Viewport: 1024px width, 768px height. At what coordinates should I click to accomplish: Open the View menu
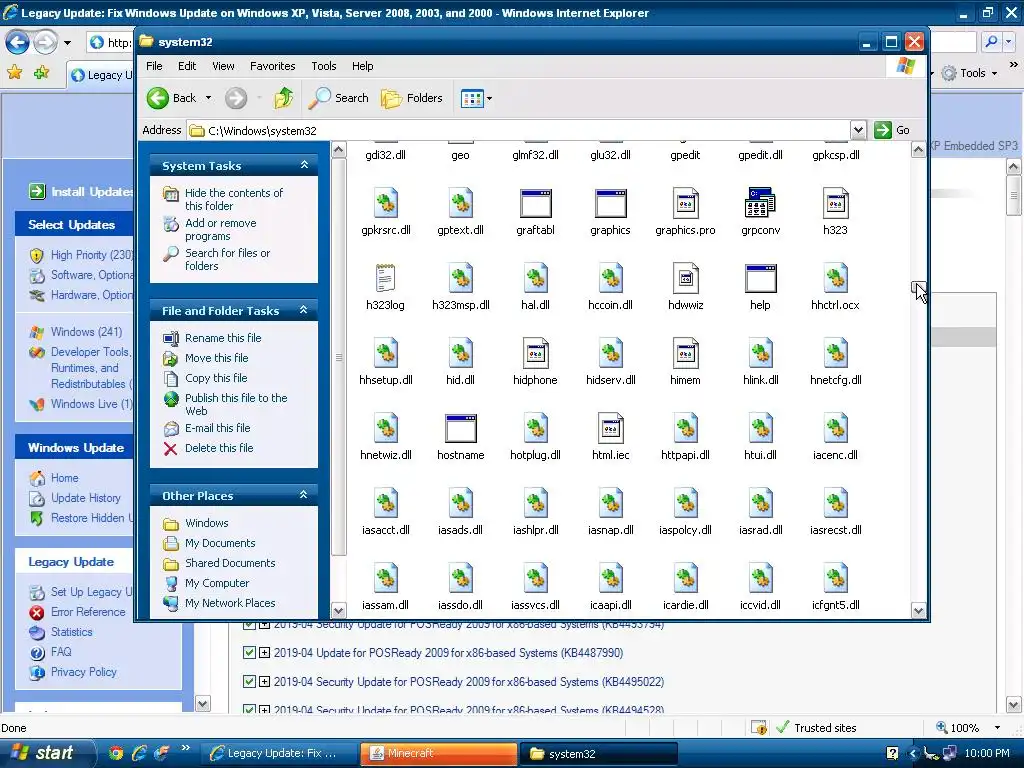click(223, 66)
